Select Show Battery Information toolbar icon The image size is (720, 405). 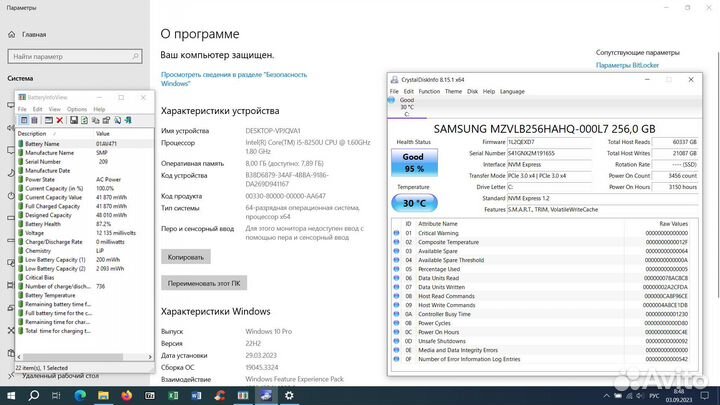click(24, 120)
